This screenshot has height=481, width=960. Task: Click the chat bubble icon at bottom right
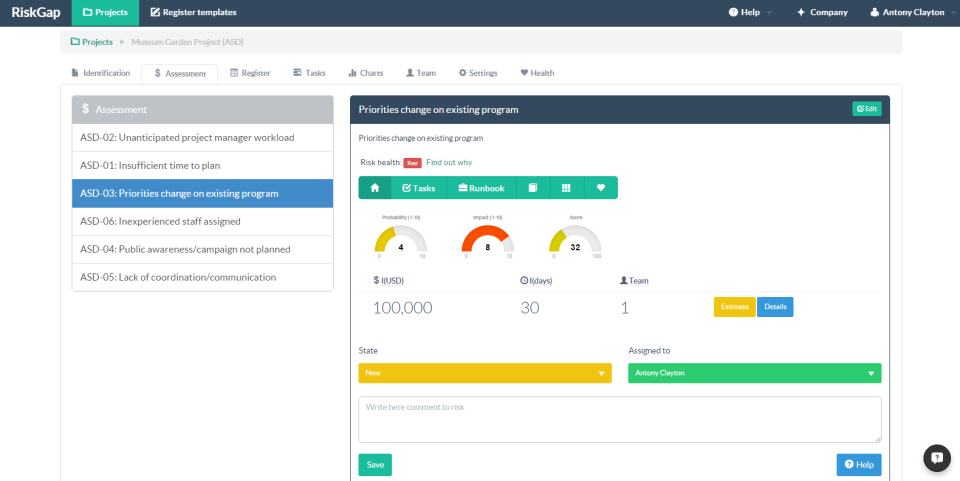pyautogui.click(x=936, y=457)
